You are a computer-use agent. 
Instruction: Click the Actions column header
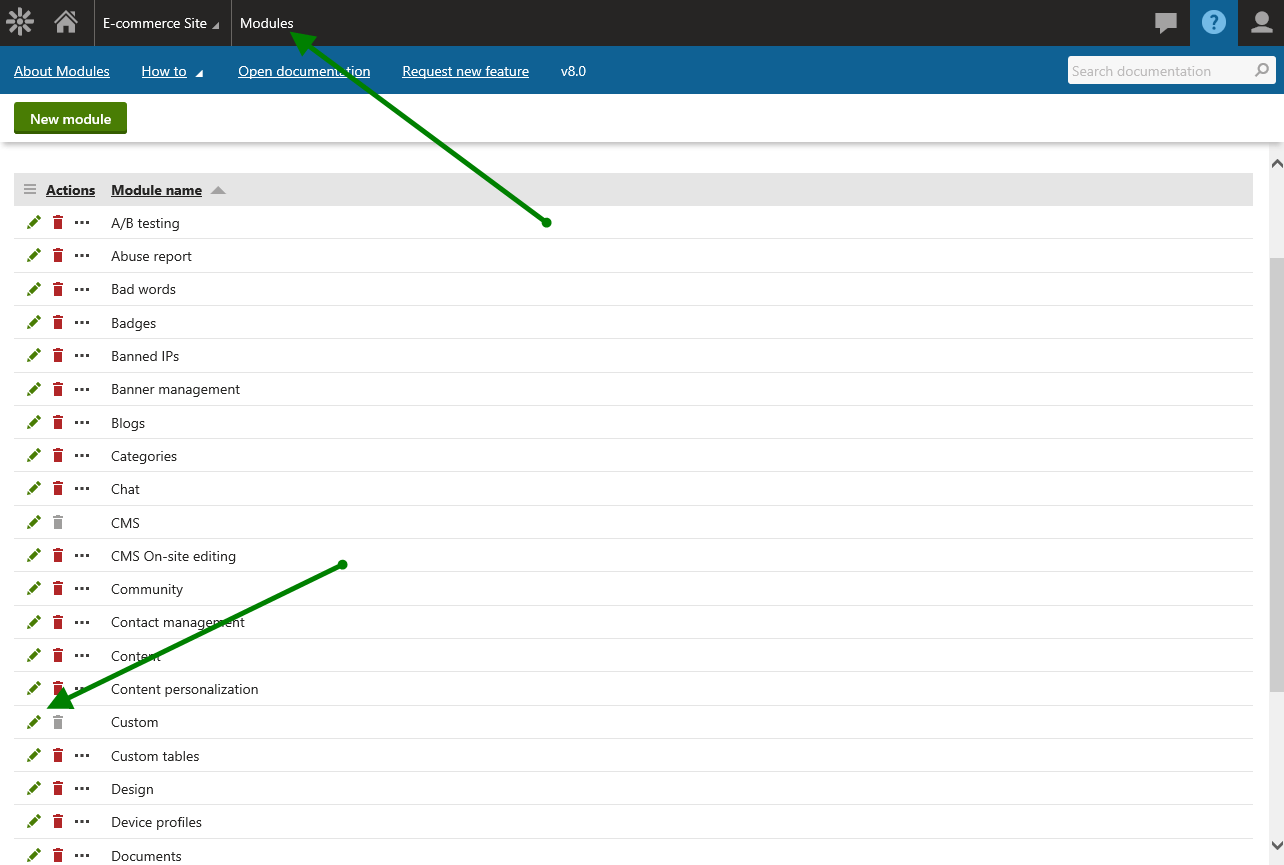[x=70, y=190]
